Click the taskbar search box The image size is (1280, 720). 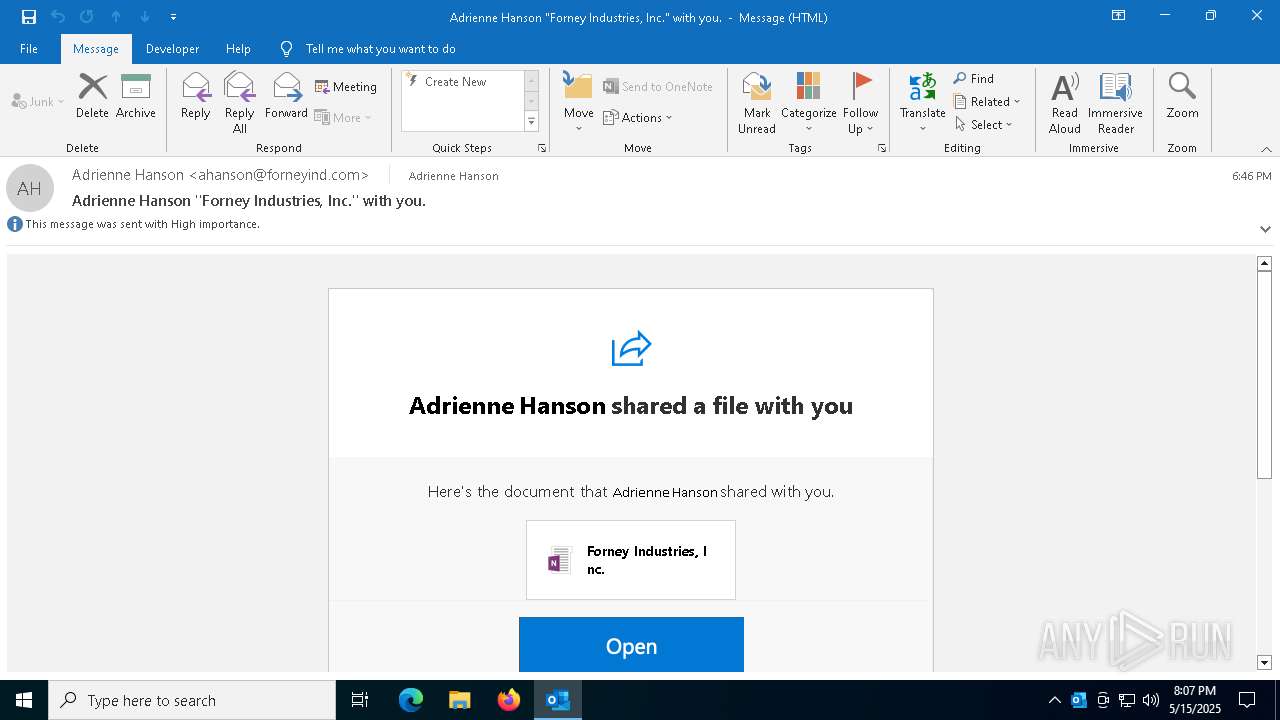click(x=192, y=700)
